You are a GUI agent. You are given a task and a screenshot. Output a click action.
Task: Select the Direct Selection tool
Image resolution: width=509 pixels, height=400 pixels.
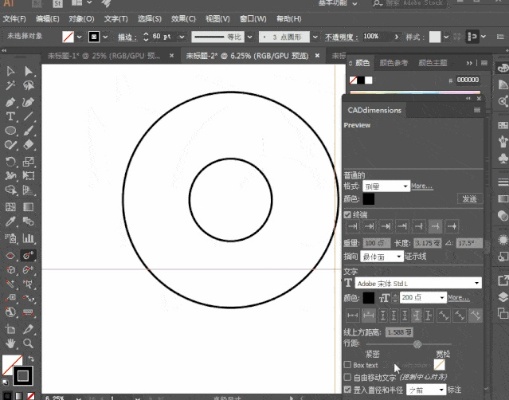(x=28, y=71)
